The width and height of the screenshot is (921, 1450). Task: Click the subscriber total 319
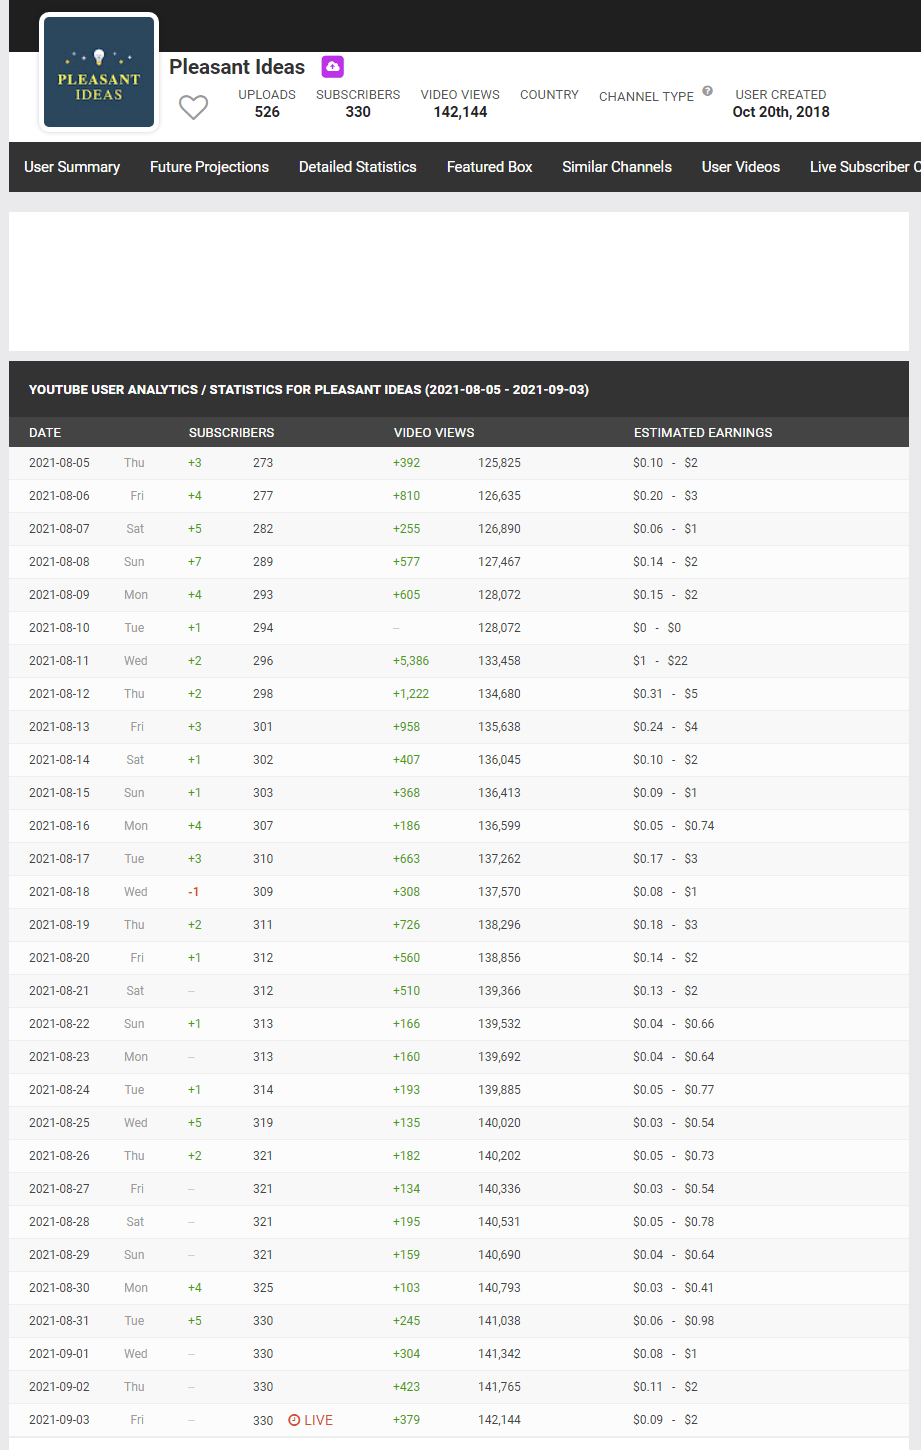point(263,1123)
